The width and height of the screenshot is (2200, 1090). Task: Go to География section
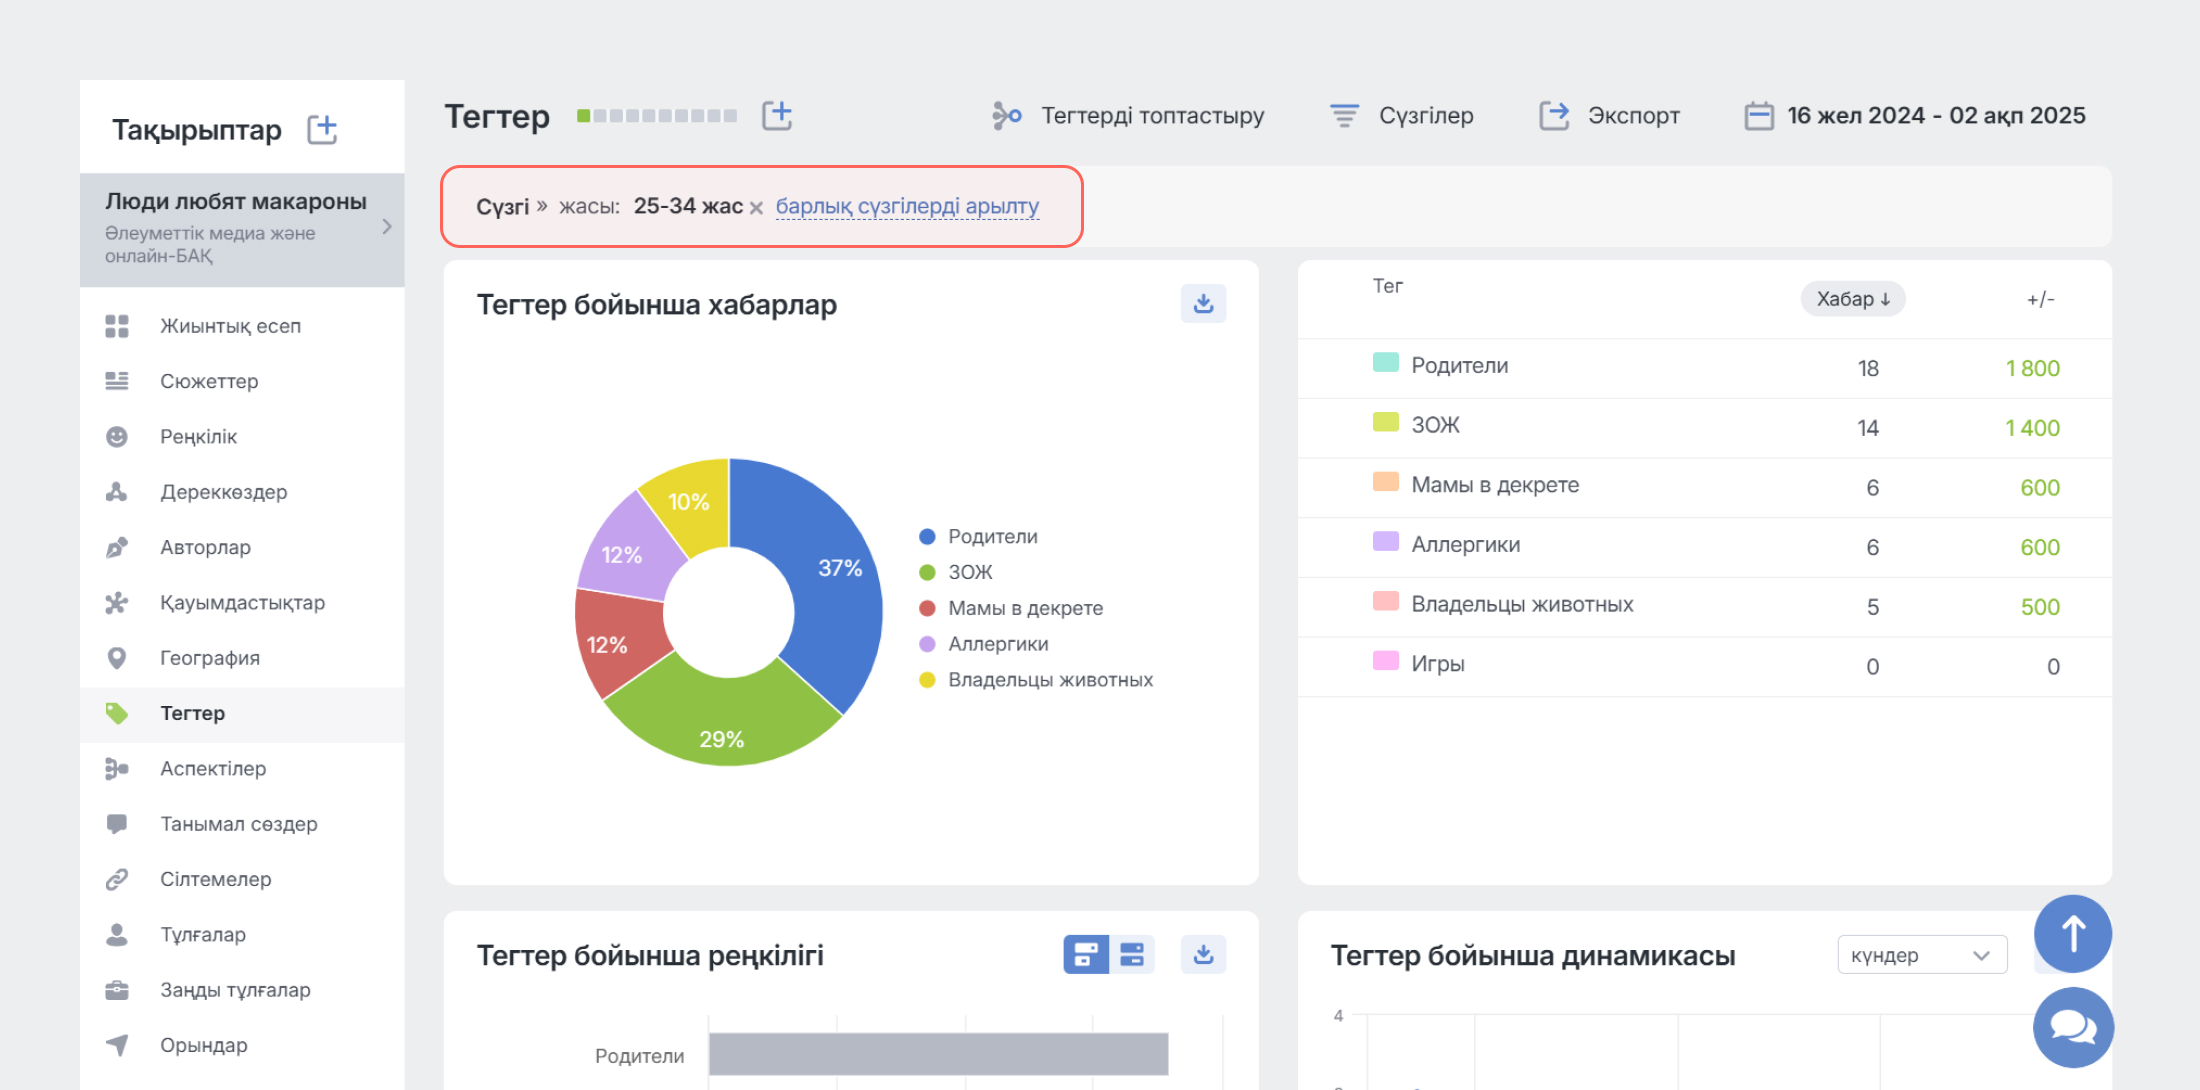[242, 658]
